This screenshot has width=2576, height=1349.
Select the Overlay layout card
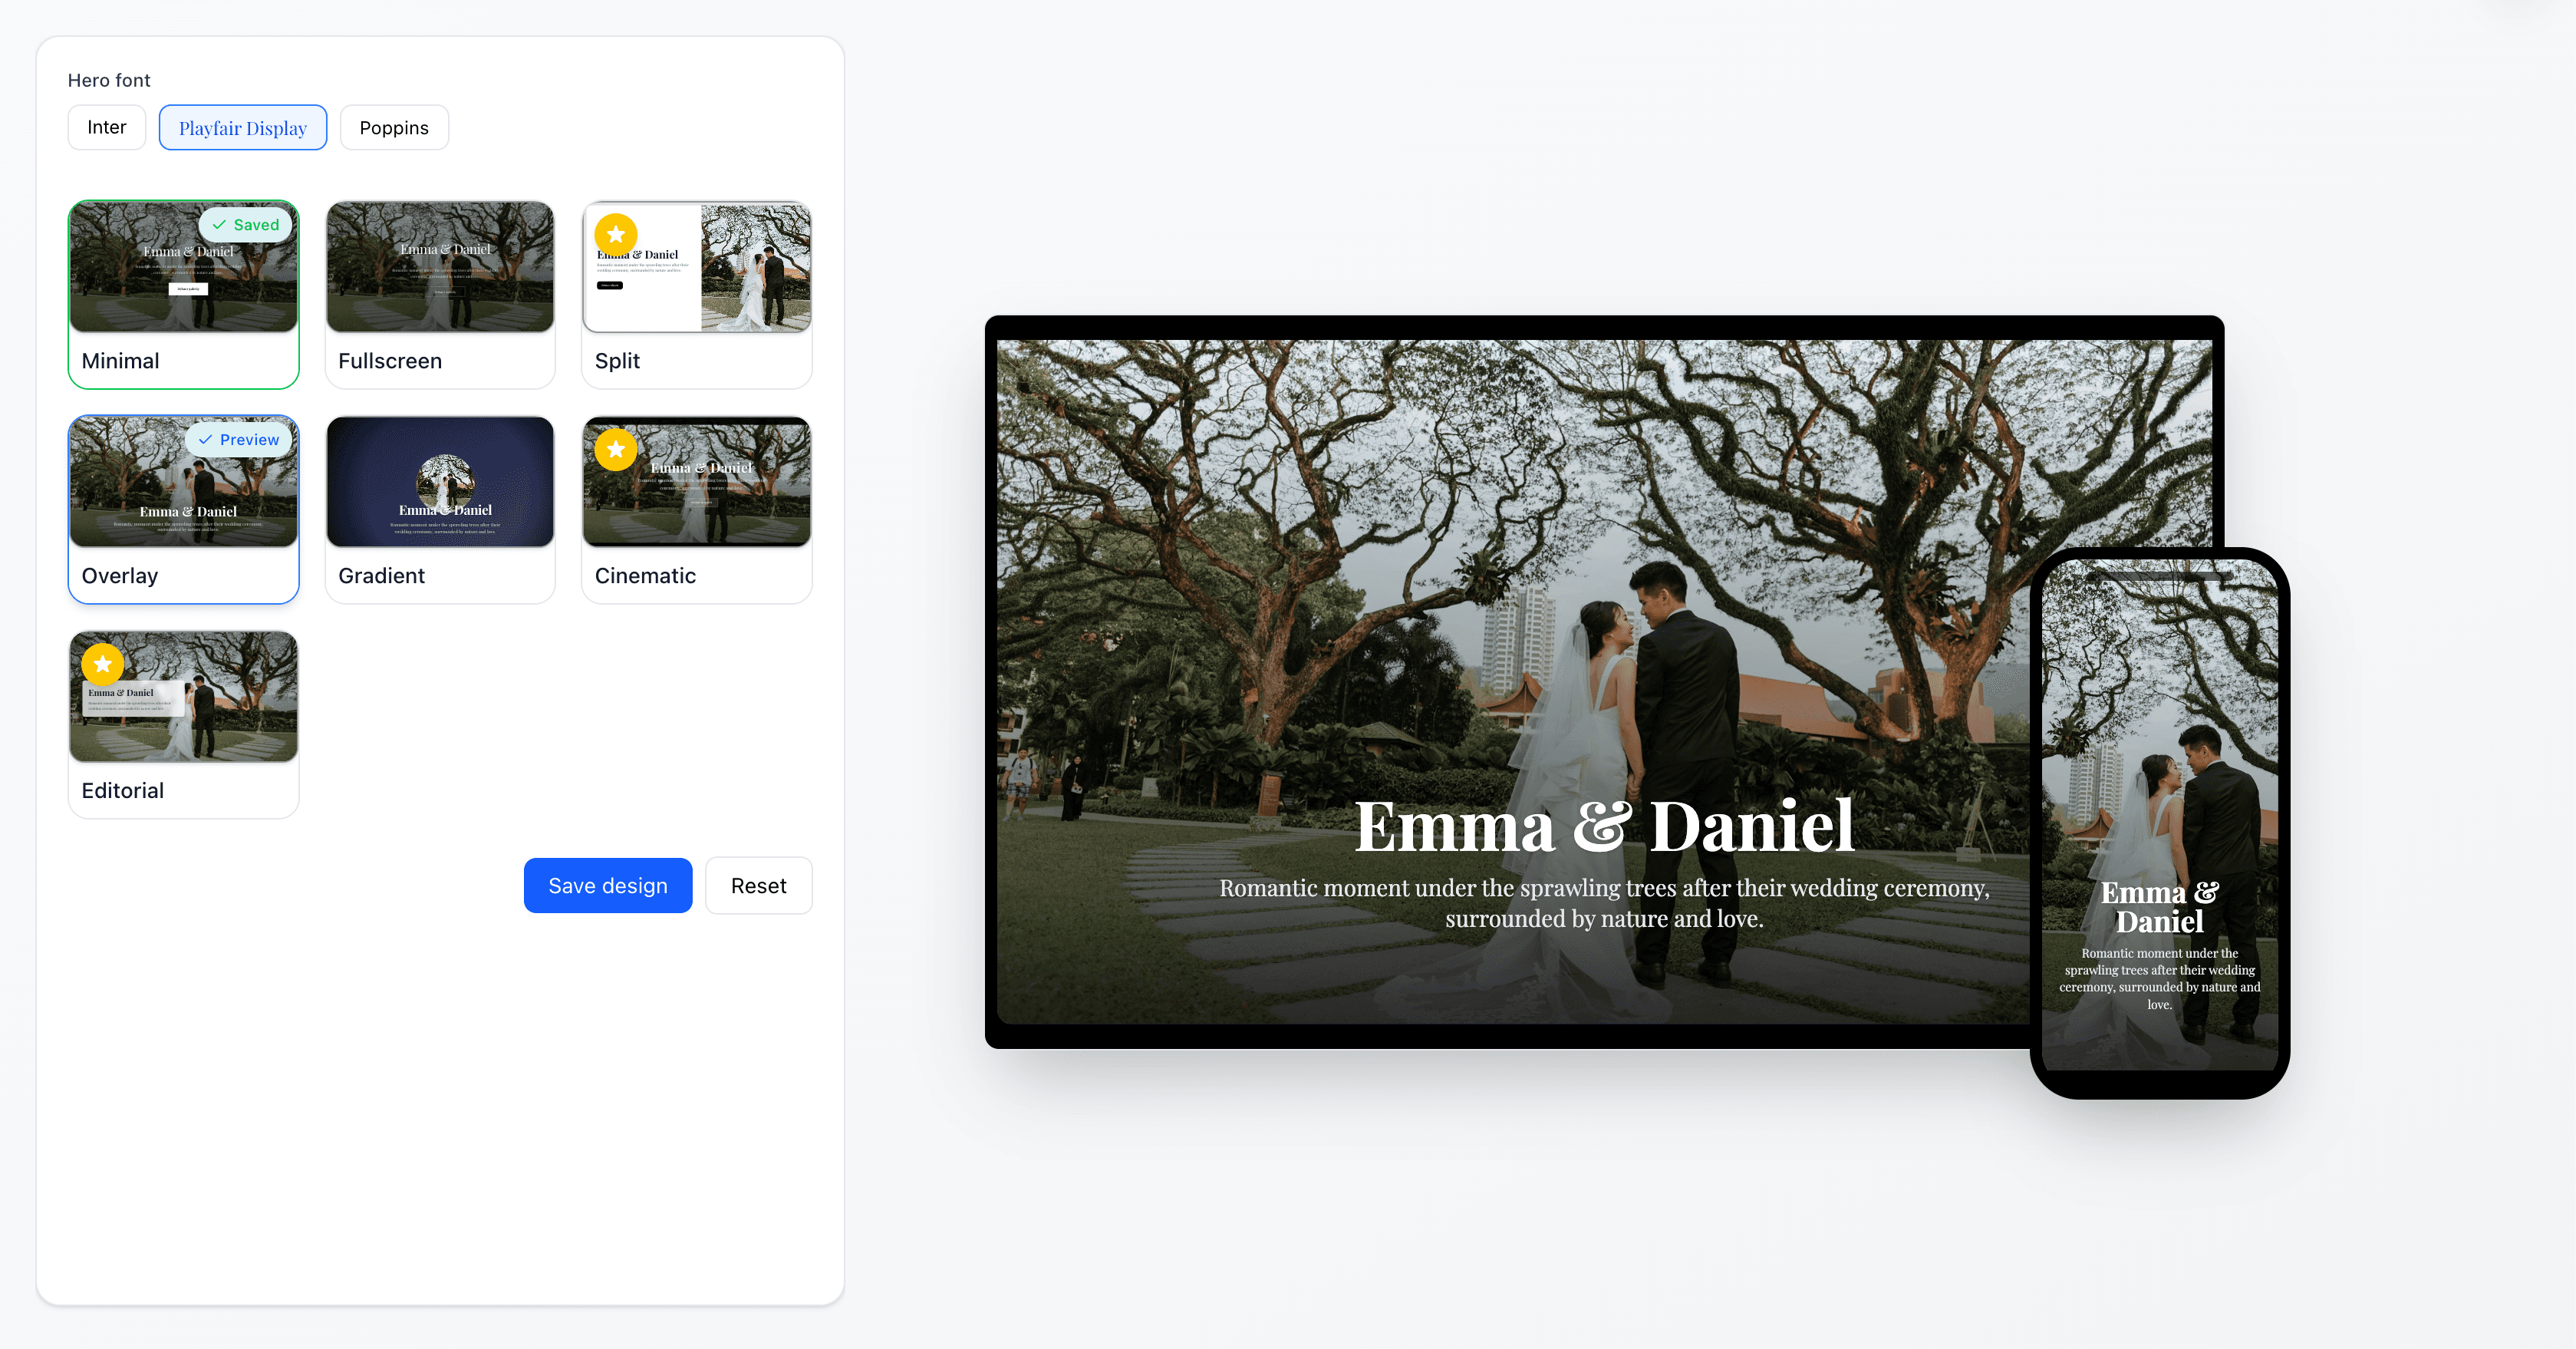(183, 510)
